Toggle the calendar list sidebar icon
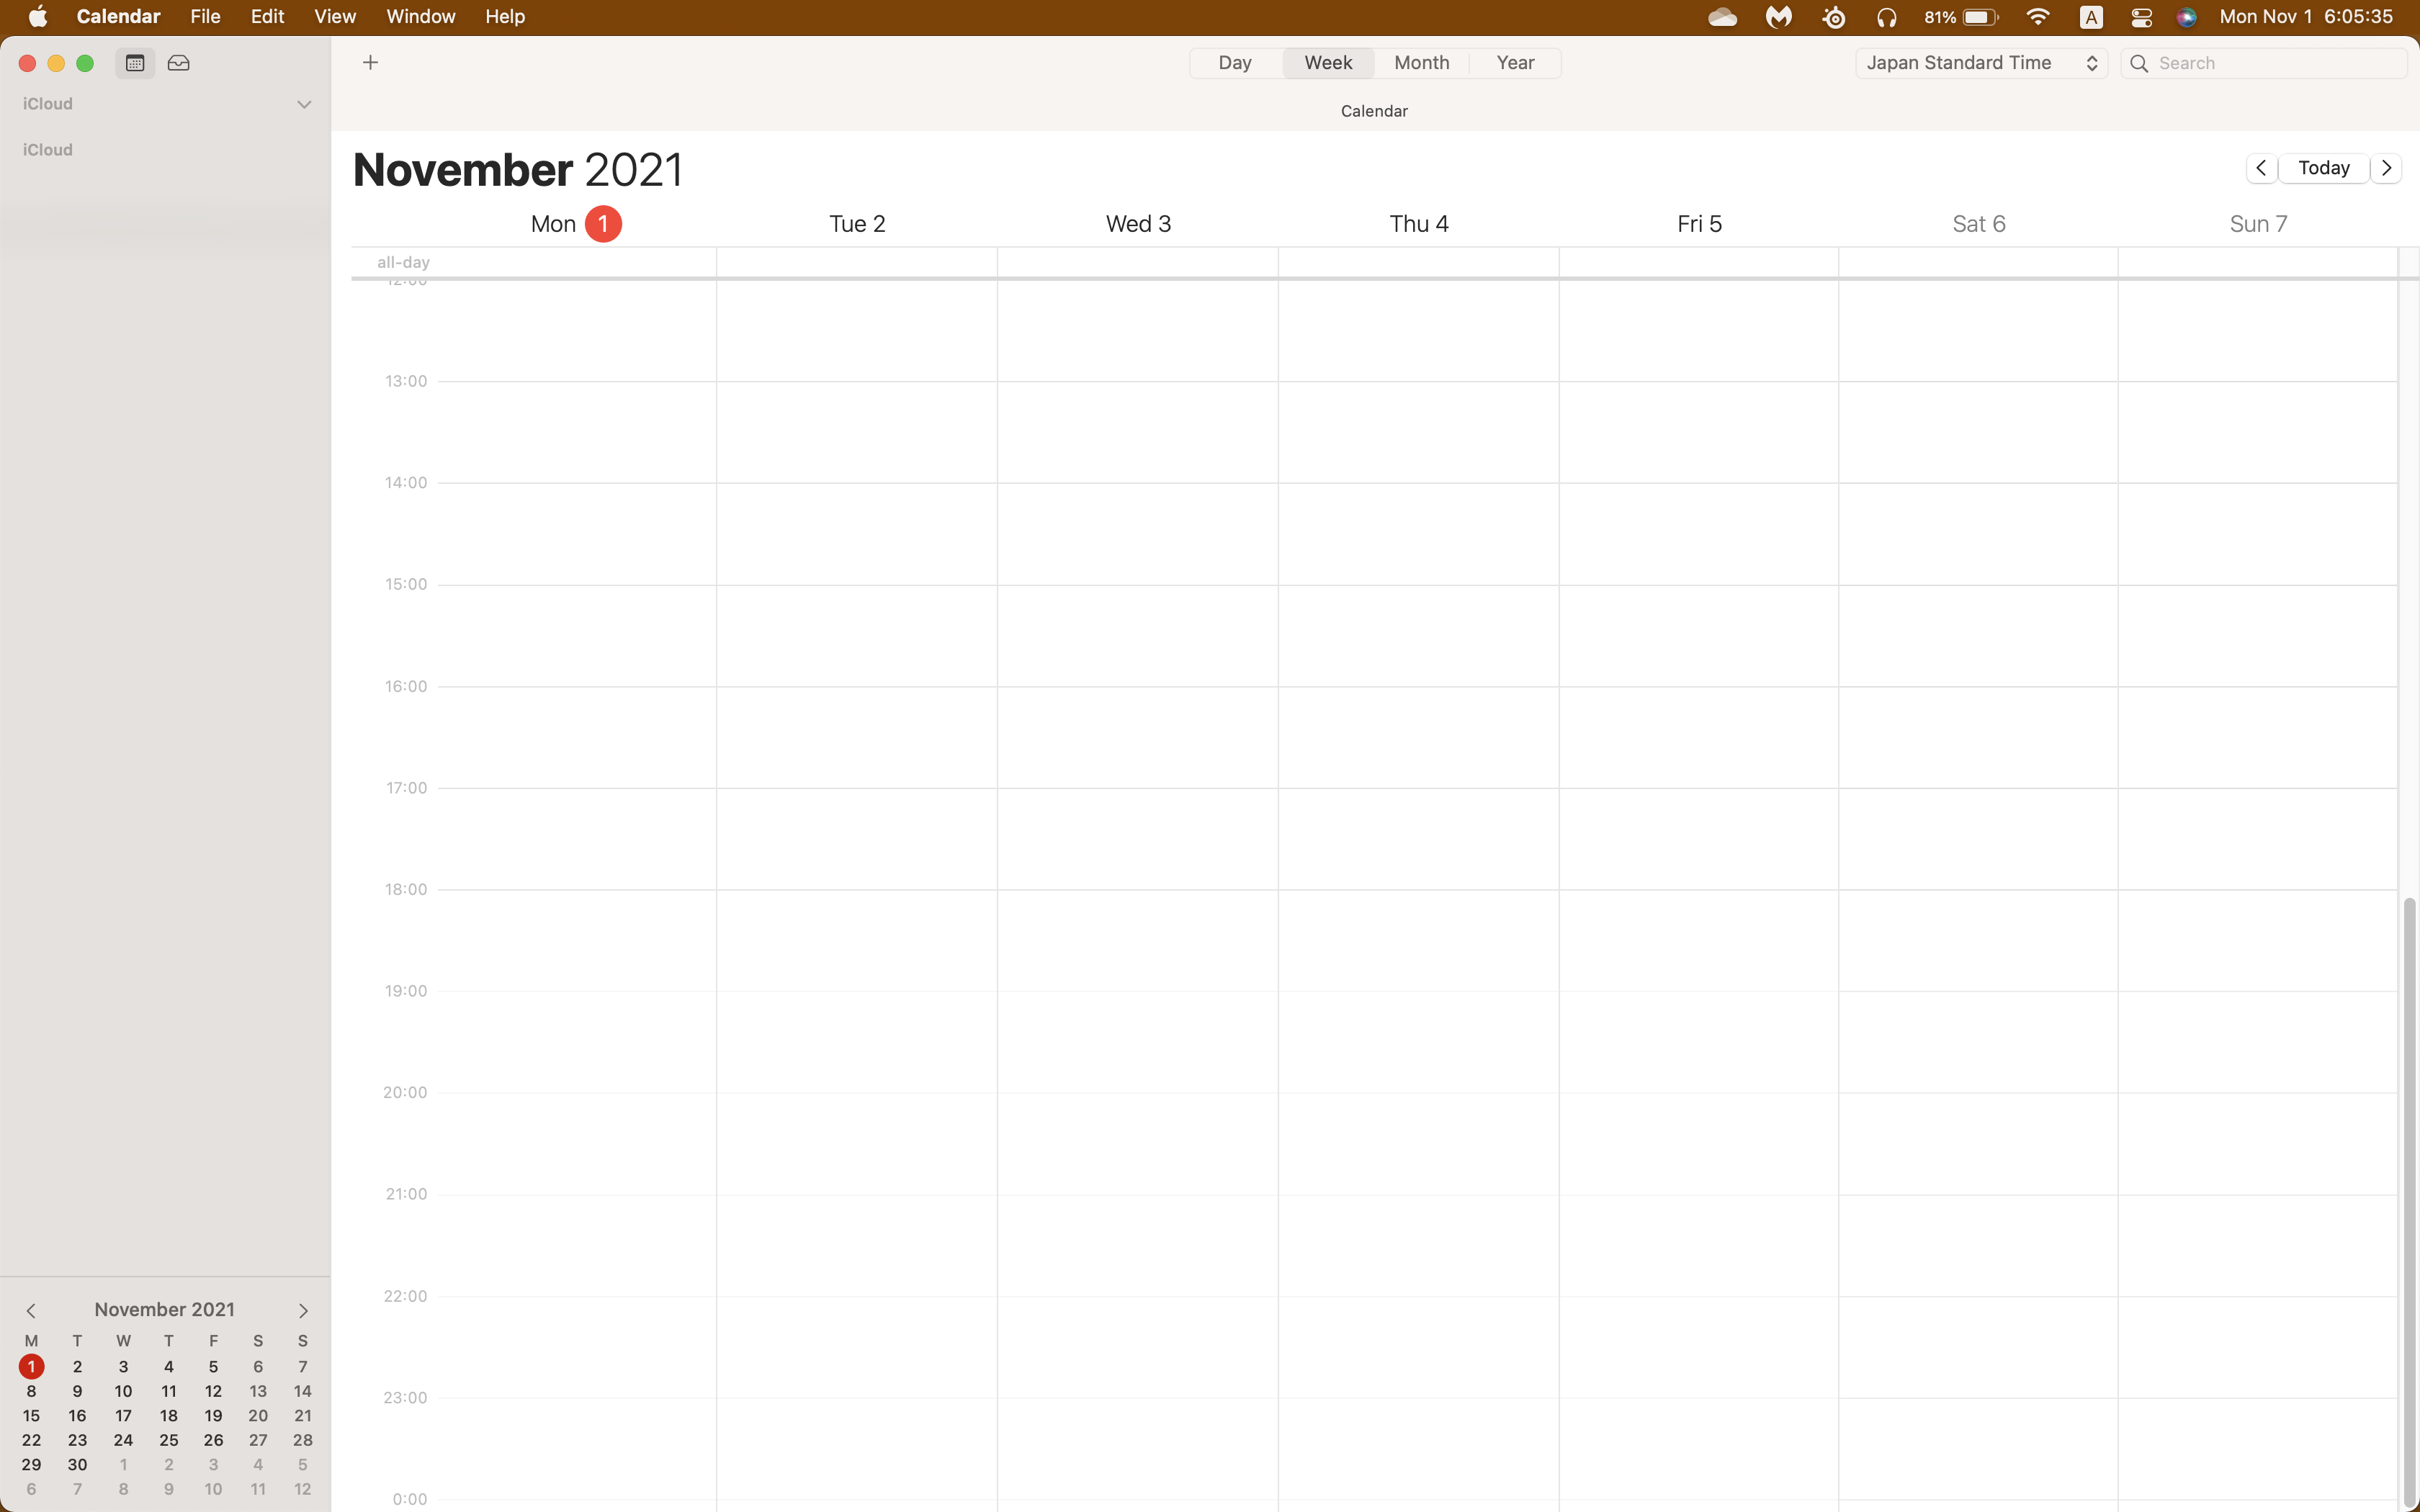Viewport: 2420px width, 1512px height. 135,63
